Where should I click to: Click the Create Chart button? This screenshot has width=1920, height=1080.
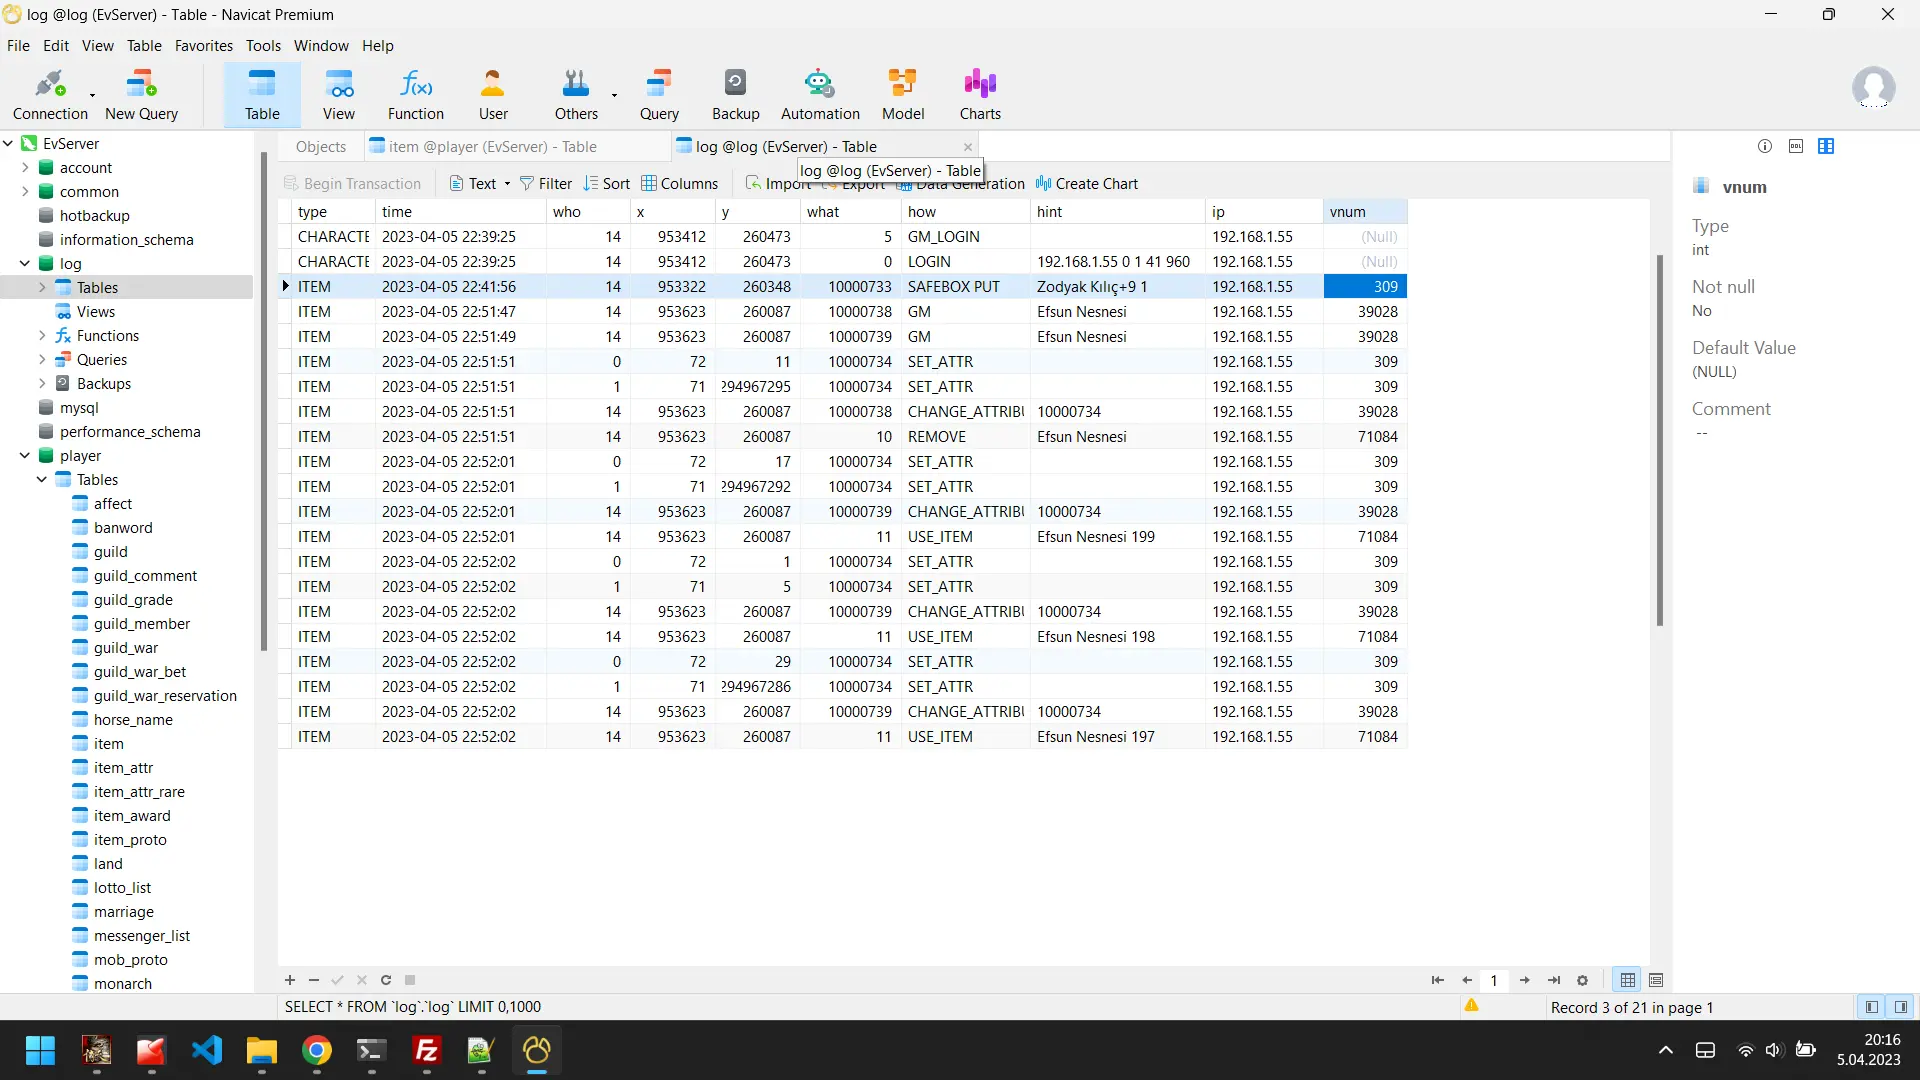click(x=1086, y=184)
